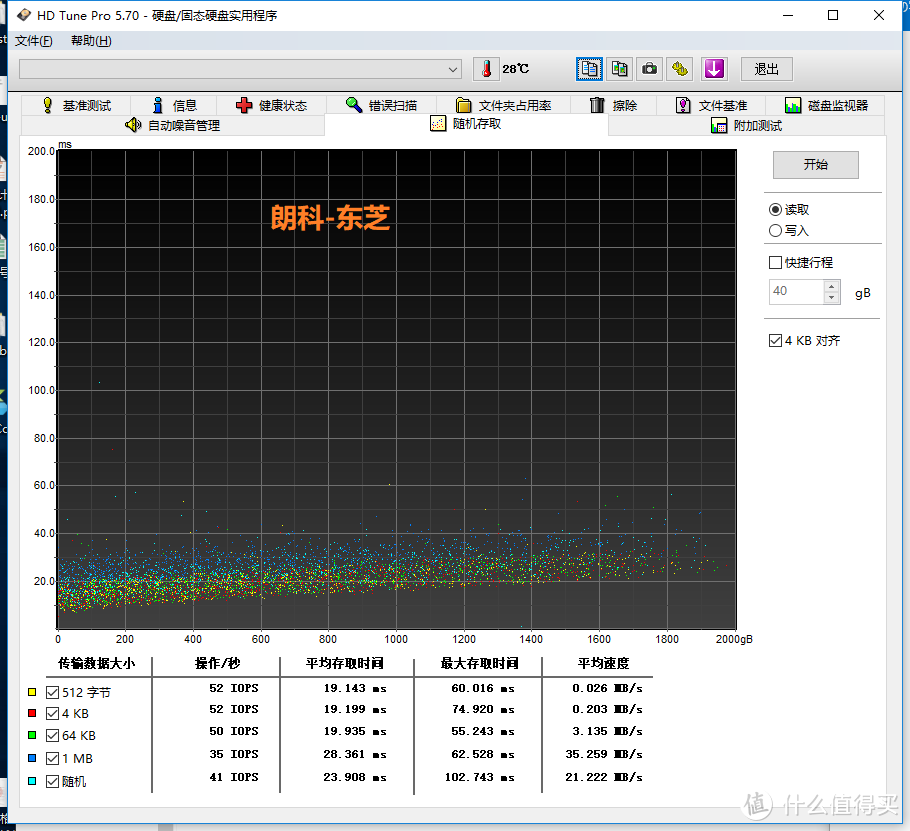
Task: Click the 操作/秒 column header
Action: (x=217, y=663)
